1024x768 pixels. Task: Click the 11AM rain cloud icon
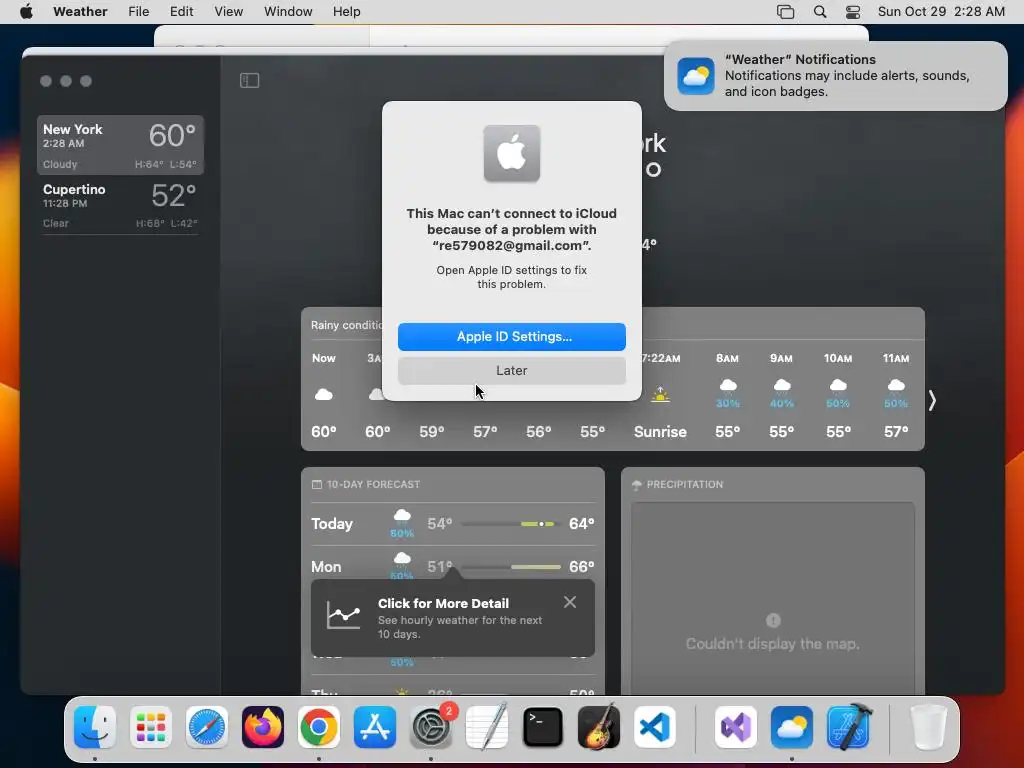click(x=896, y=386)
